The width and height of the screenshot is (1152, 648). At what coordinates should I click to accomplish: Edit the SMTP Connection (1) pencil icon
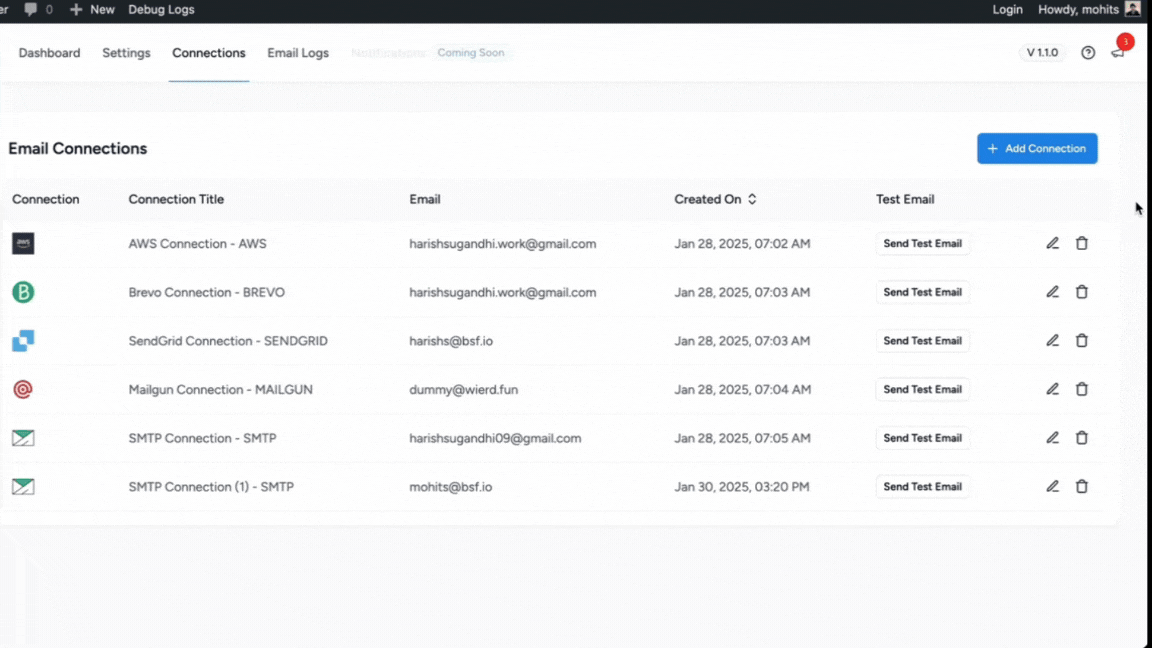pyautogui.click(x=1052, y=486)
